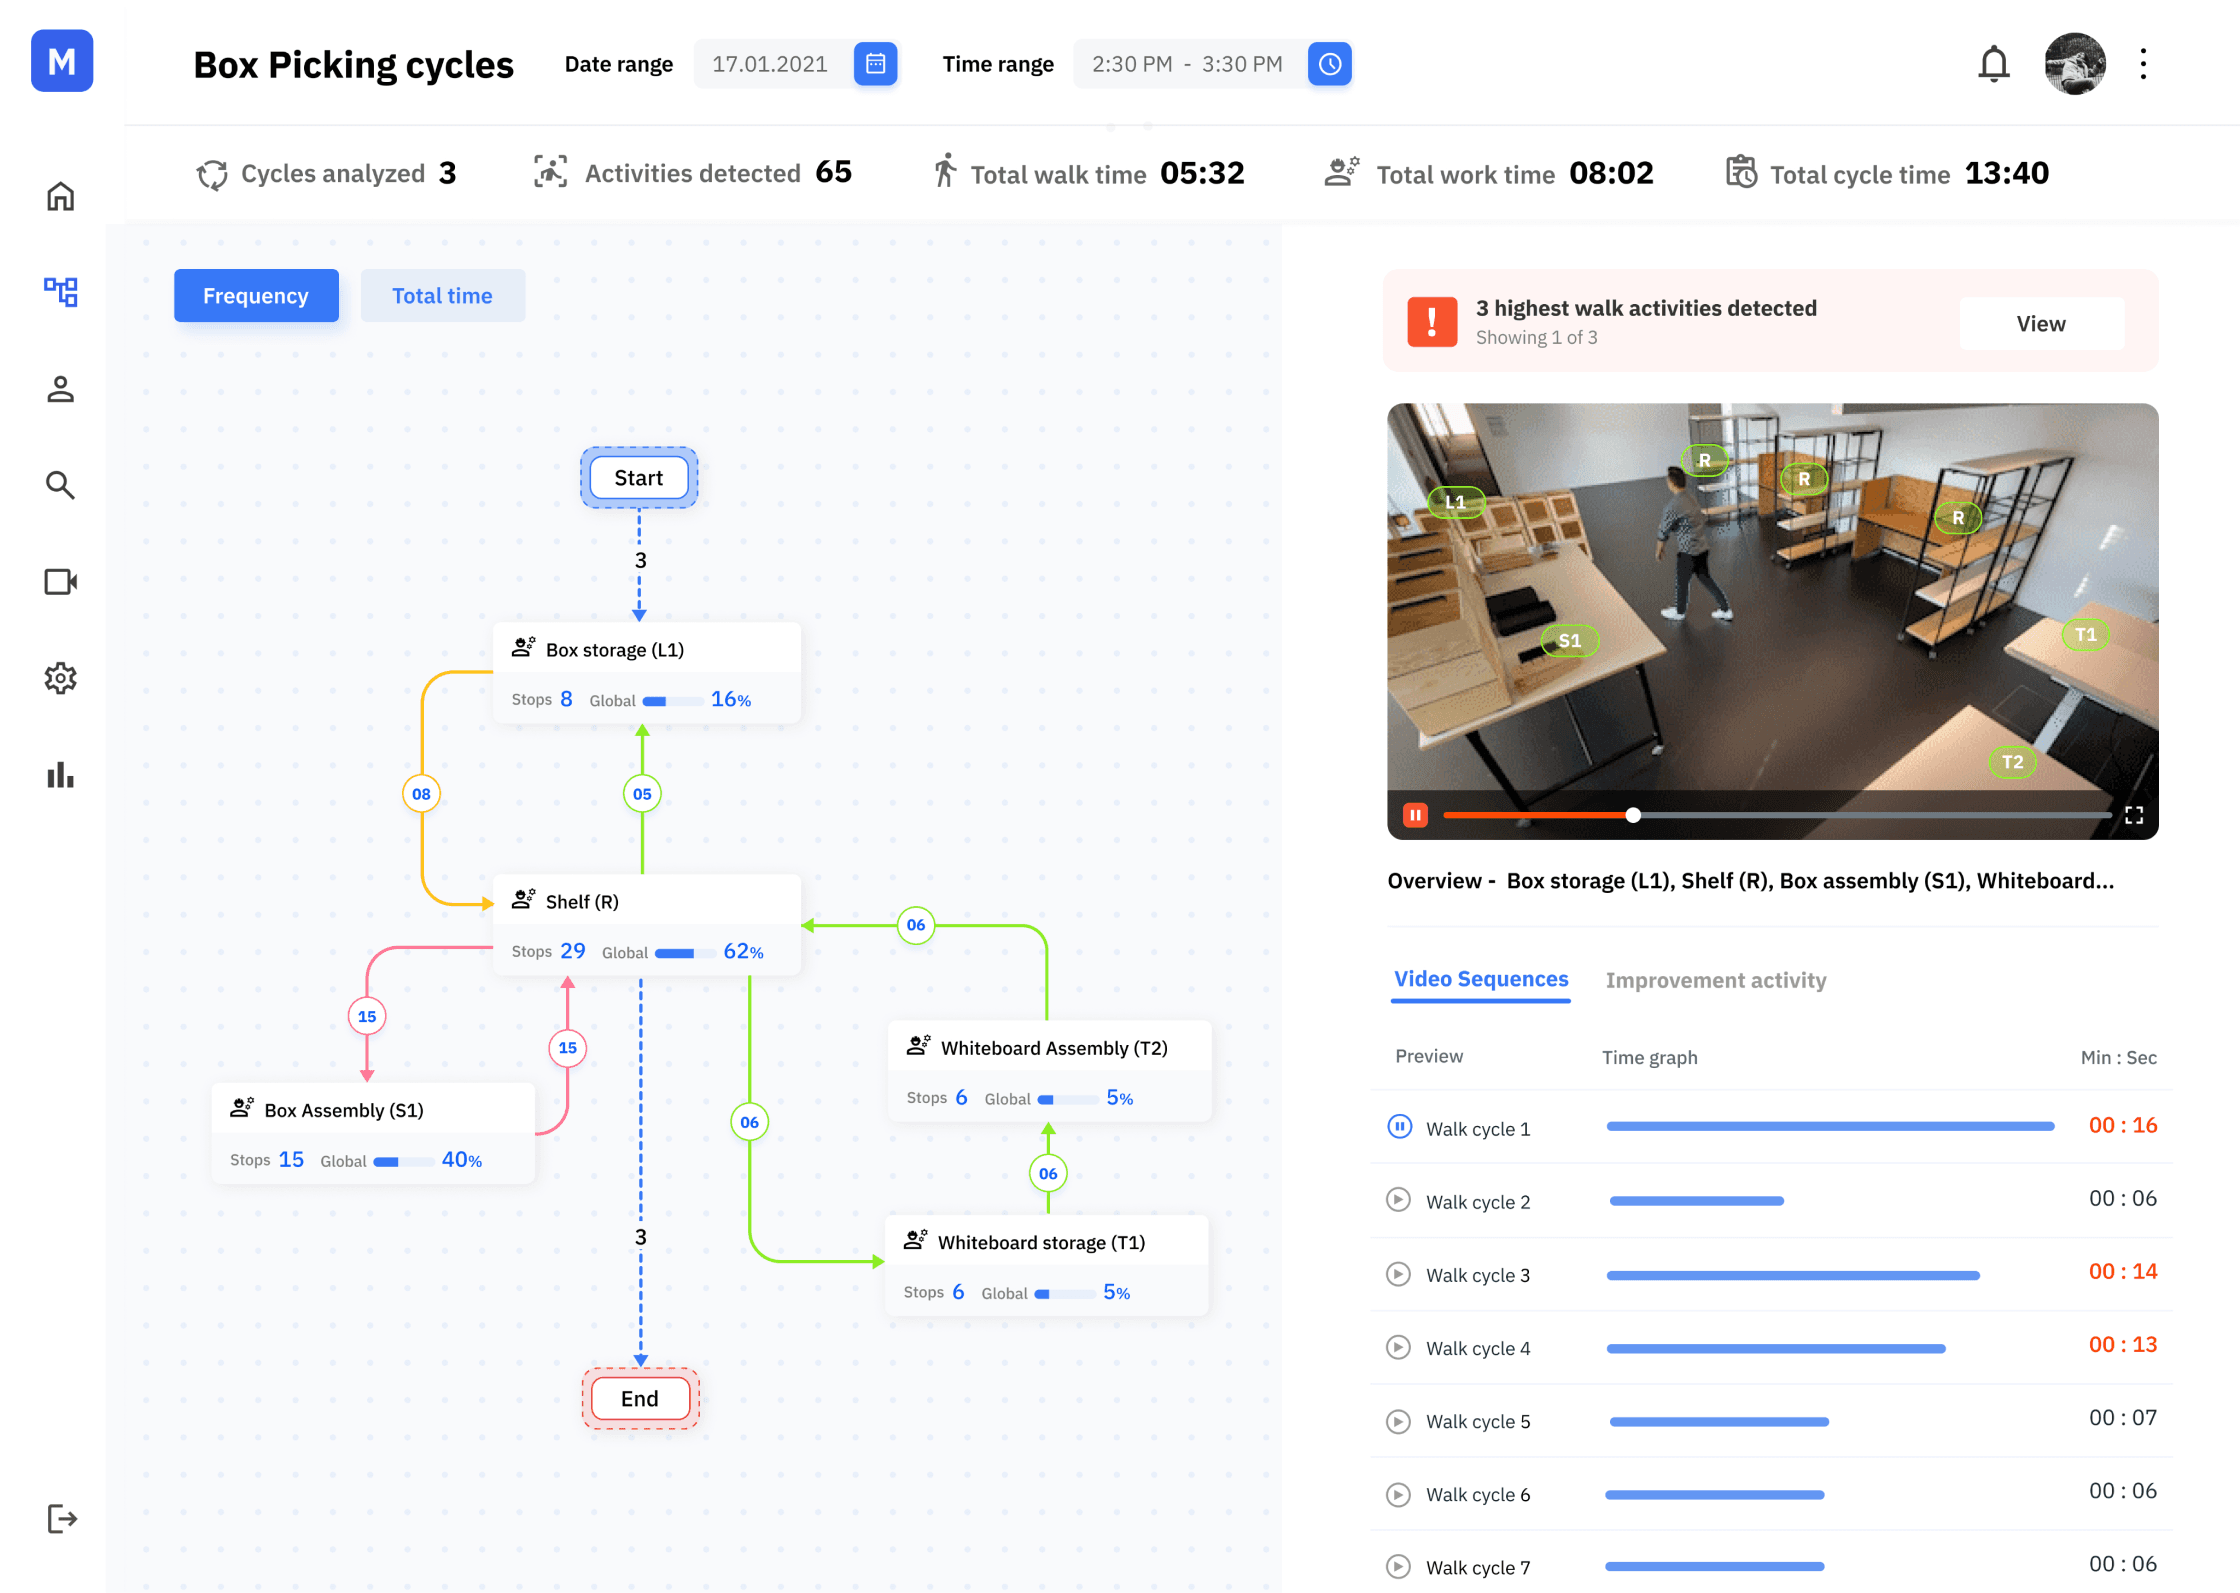This screenshot has width=2240, height=1593.
Task: Open the user profile sidebar icon
Action: click(x=61, y=389)
